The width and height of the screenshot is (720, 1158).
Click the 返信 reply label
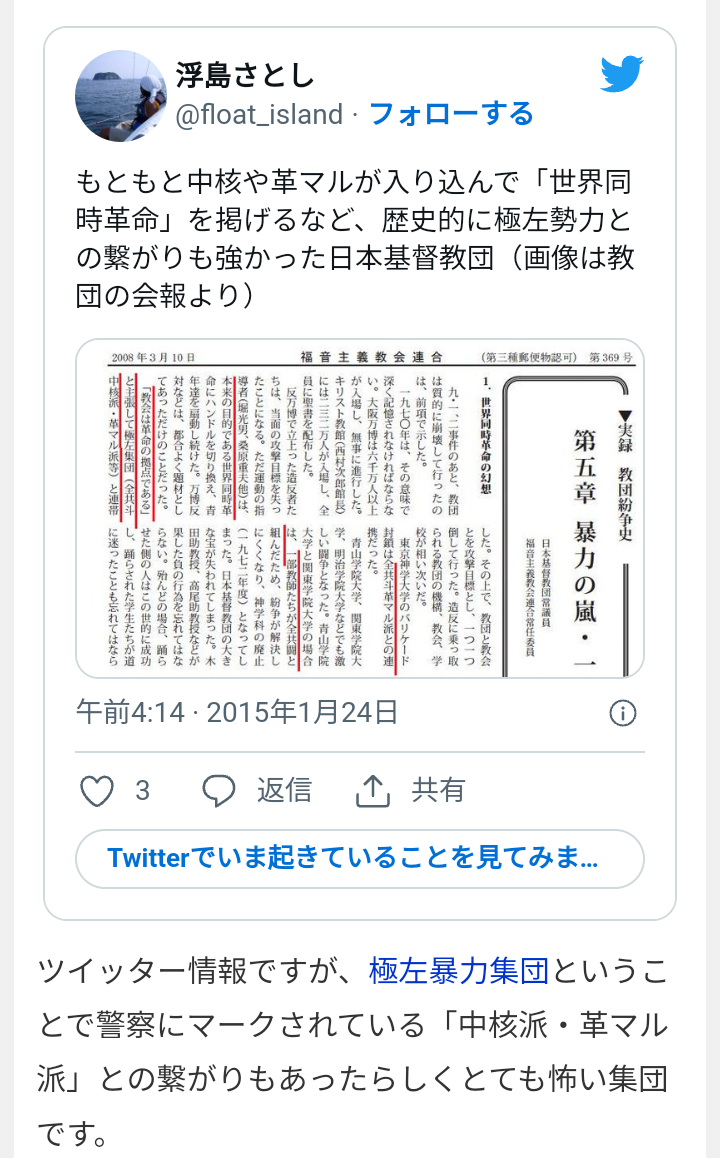coord(284,790)
